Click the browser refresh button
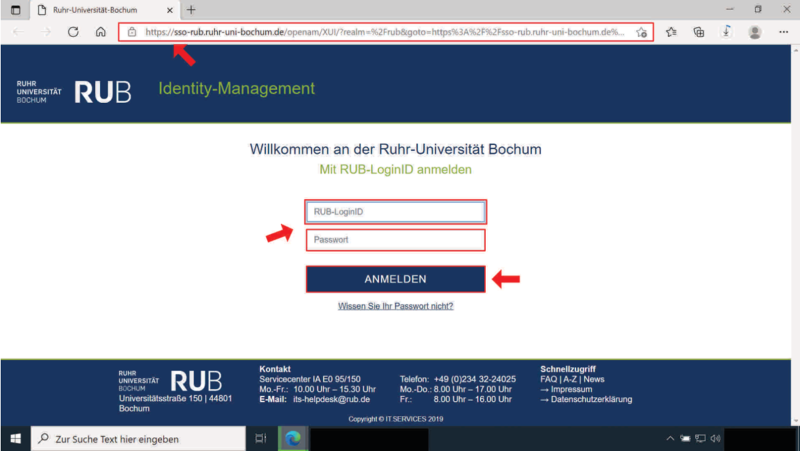800x451 pixels. [x=73, y=32]
